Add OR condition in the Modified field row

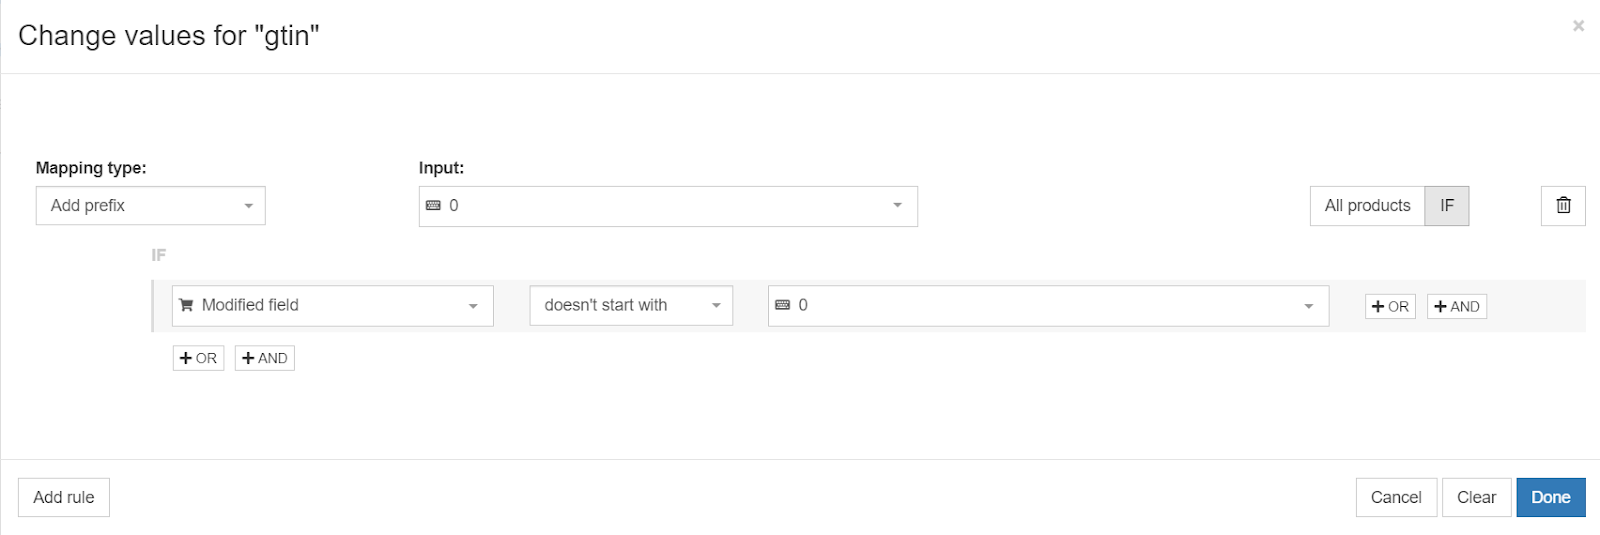point(1390,307)
